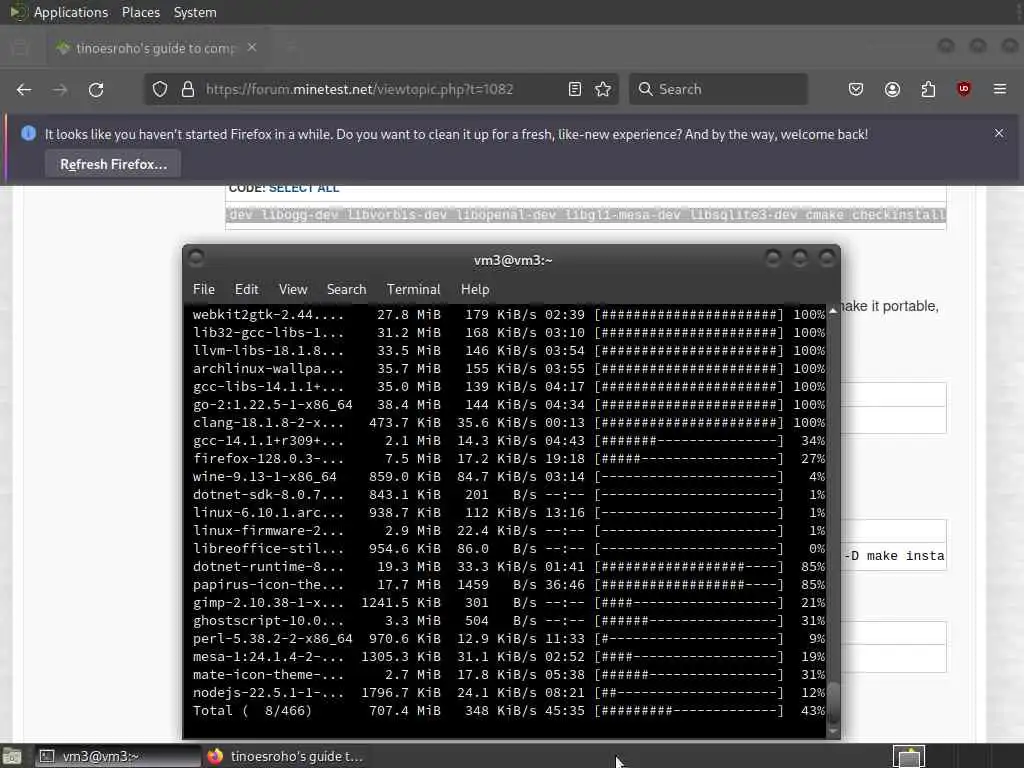Open the terminal Help menu

pyautogui.click(x=475, y=289)
